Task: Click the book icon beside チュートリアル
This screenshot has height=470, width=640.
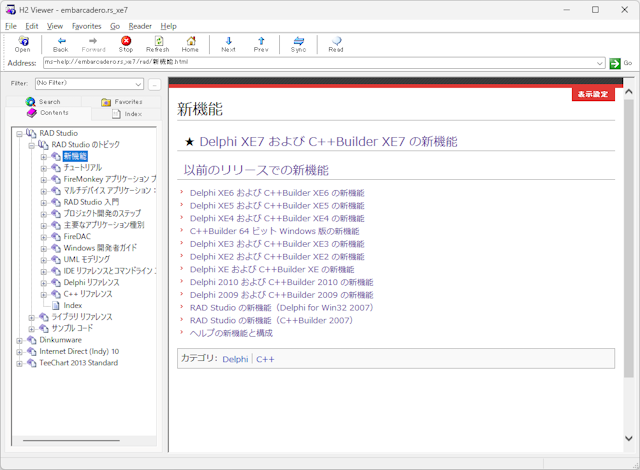Action: 56,168
